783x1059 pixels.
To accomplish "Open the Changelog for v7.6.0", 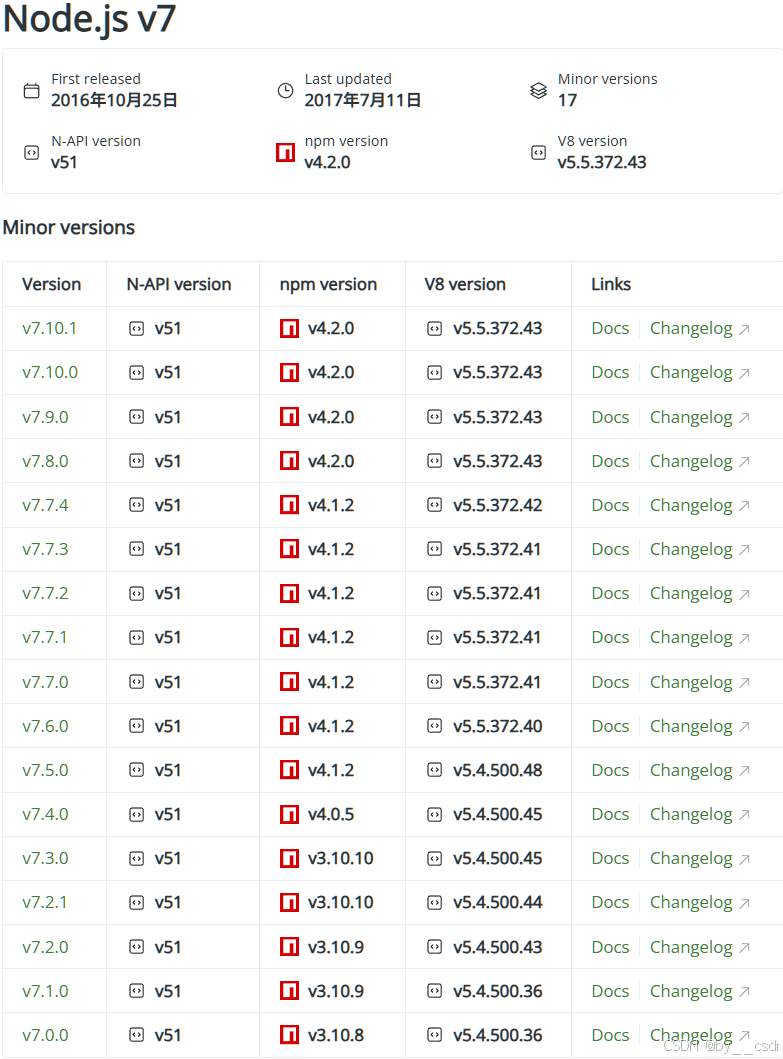I will 691,727.
